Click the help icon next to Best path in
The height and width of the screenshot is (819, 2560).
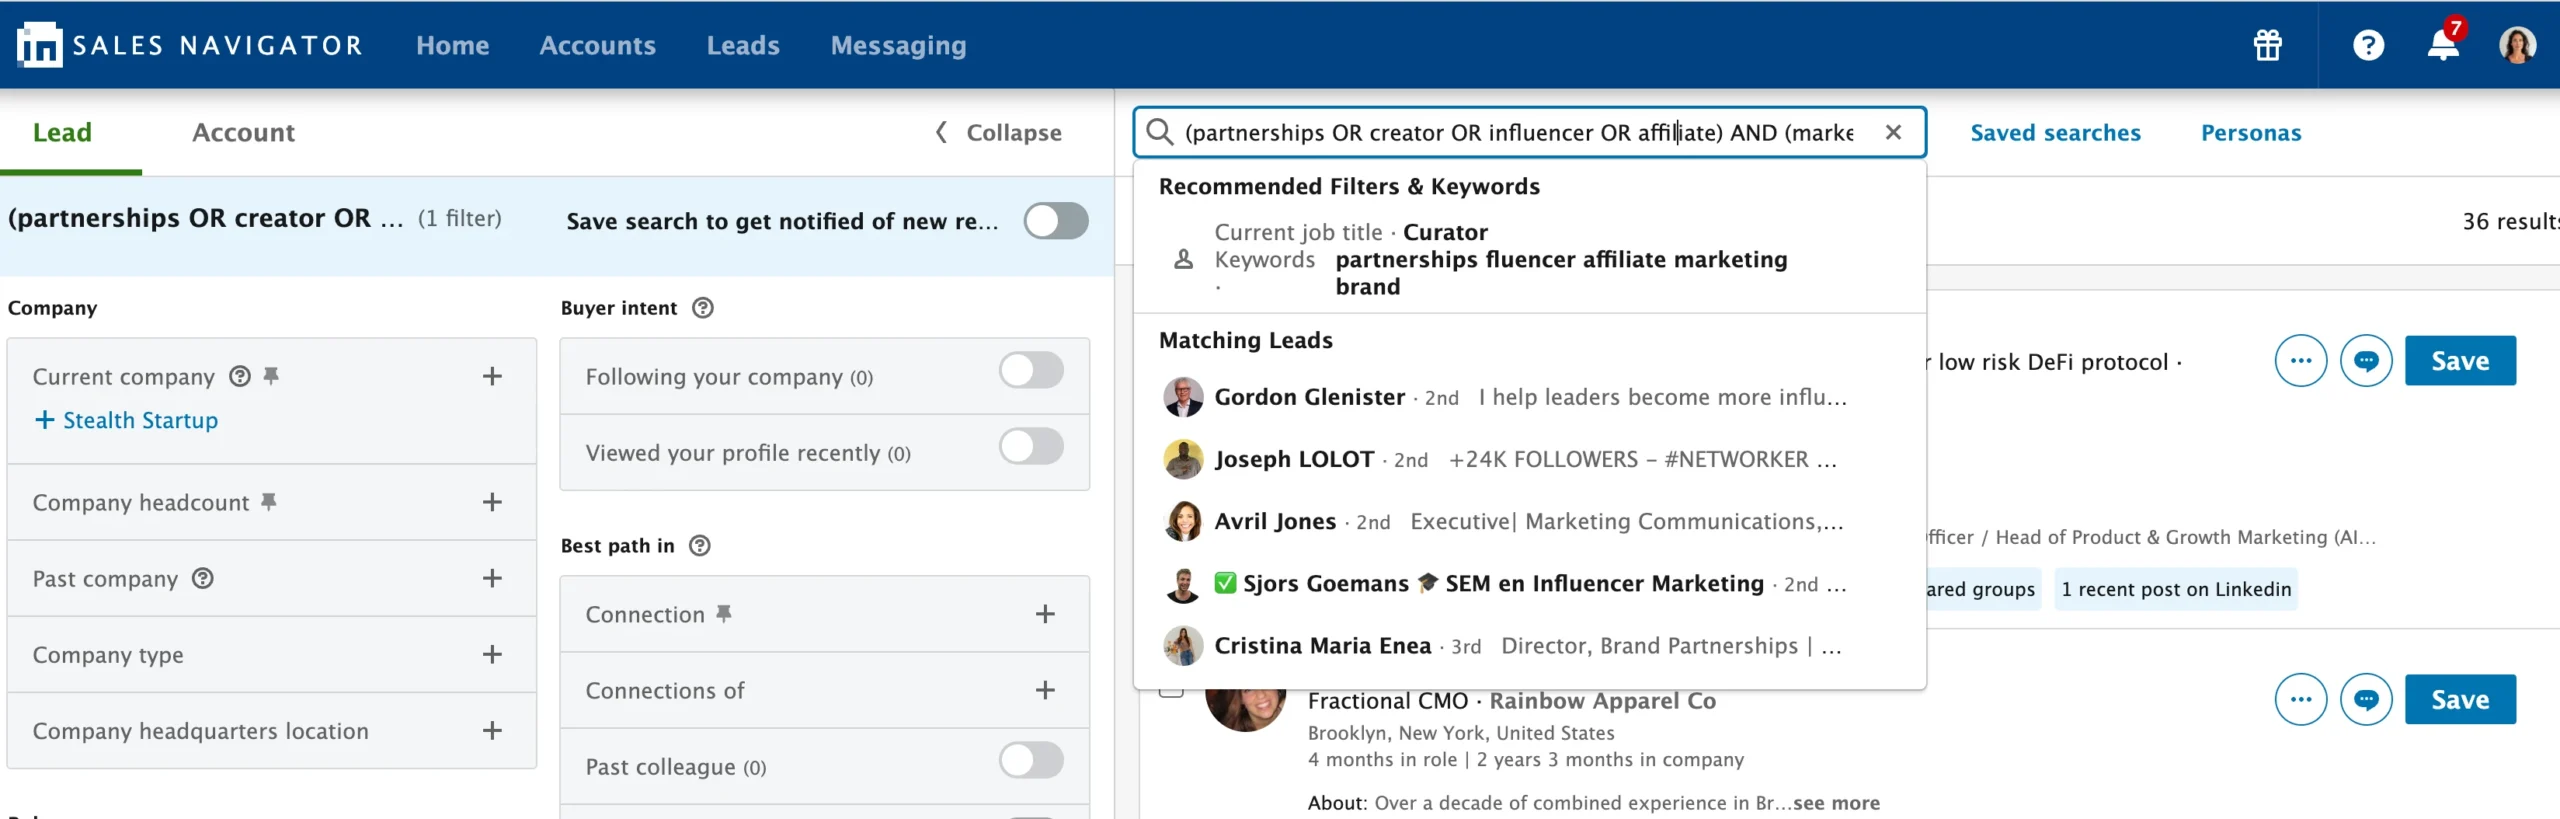pyautogui.click(x=700, y=545)
